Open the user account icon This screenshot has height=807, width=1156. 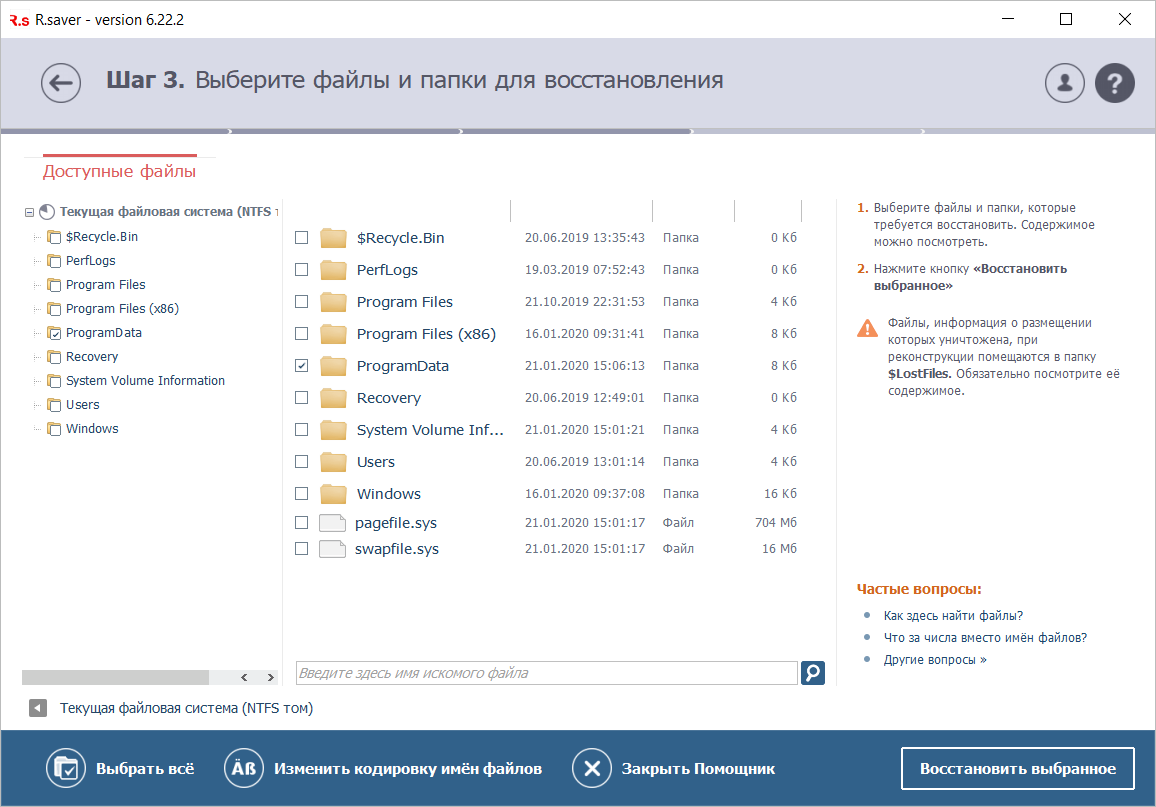(1065, 83)
